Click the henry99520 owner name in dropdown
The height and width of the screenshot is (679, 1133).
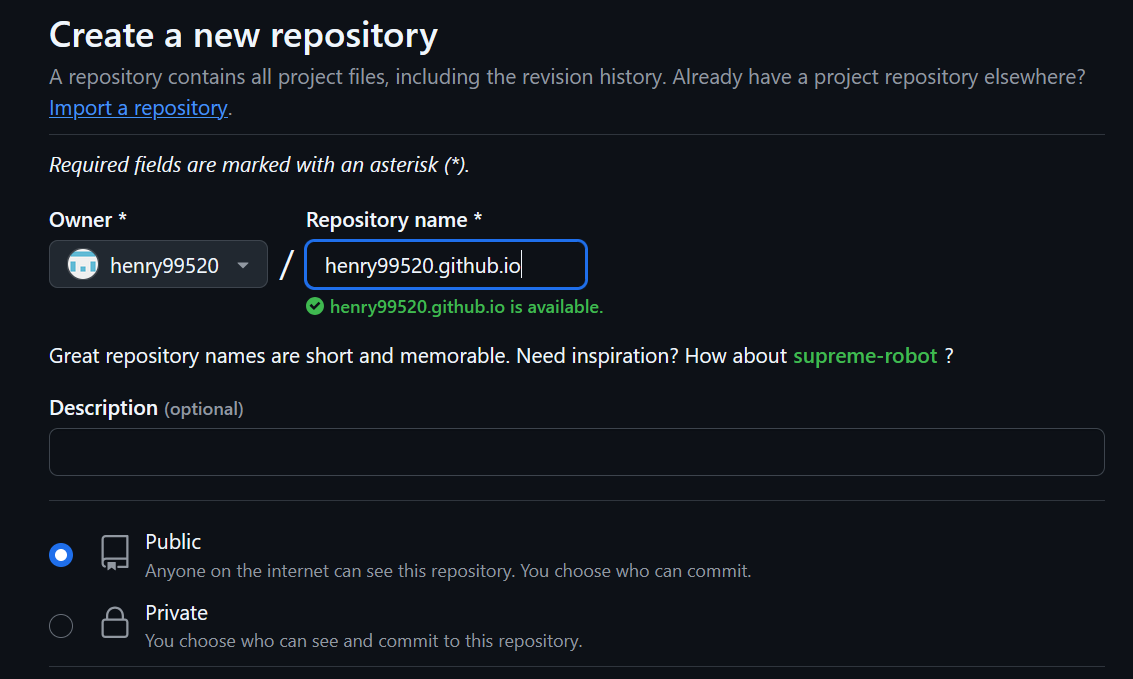164,265
